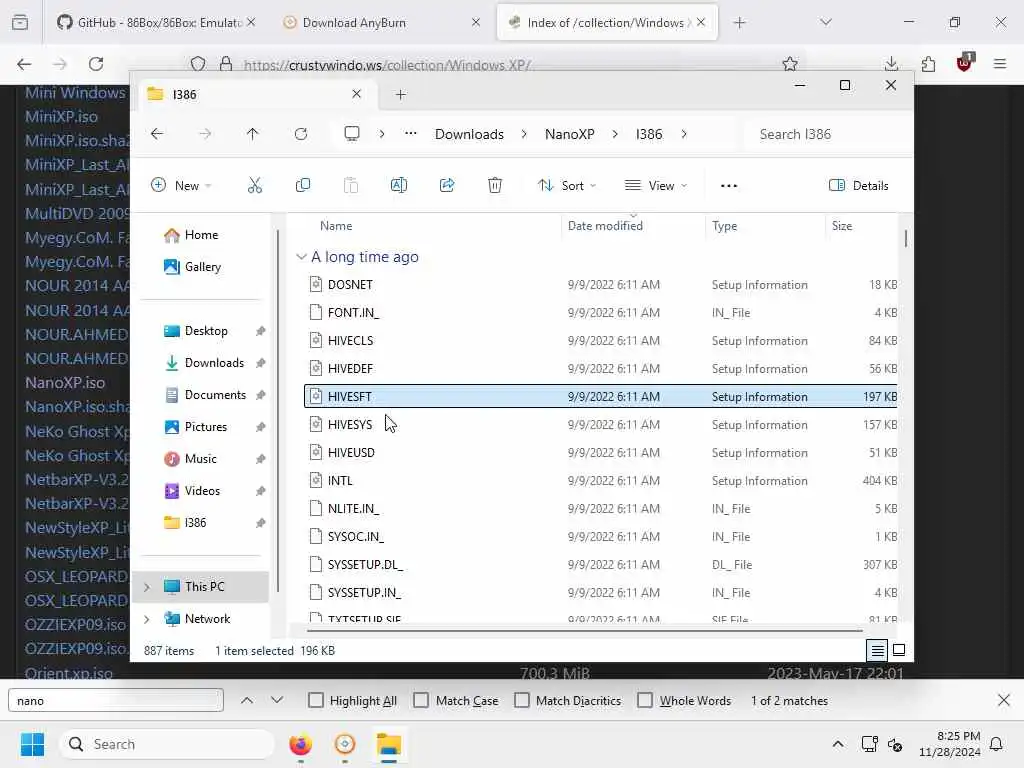Show hidden system tray icons
Screen dimensions: 1024x768
tap(838, 744)
